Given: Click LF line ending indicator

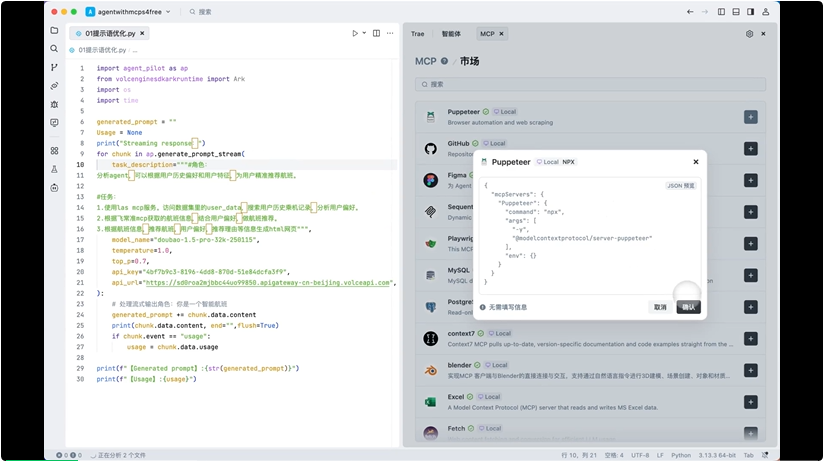Looking at the screenshot, I should [x=660, y=455].
